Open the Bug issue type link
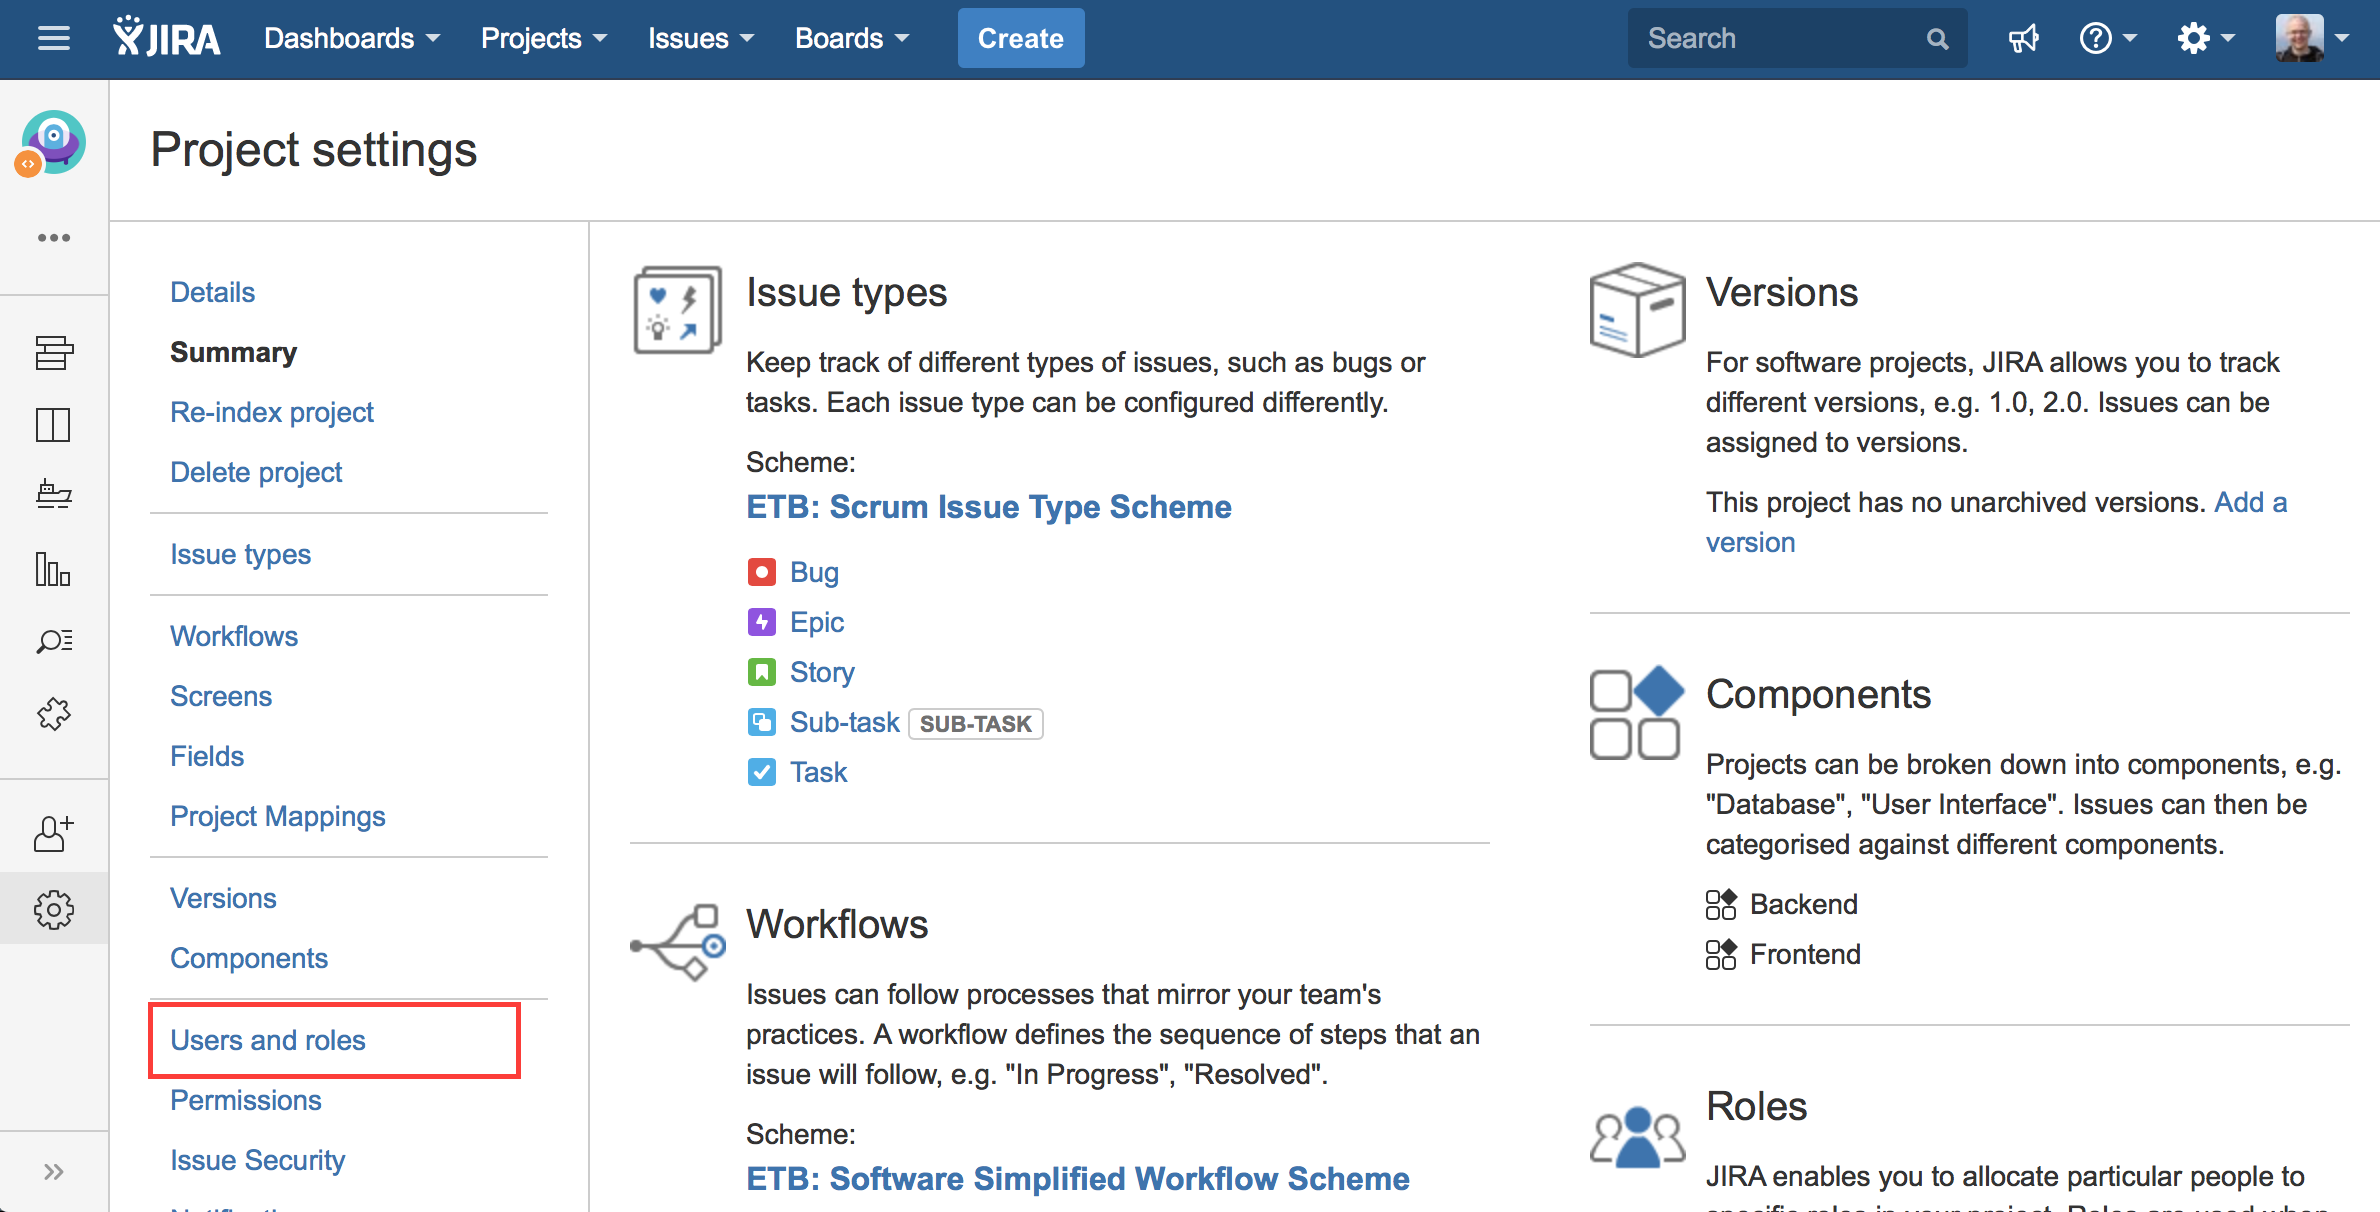Image resolution: width=2380 pixels, height=1212 pixels. coord(814,572)
